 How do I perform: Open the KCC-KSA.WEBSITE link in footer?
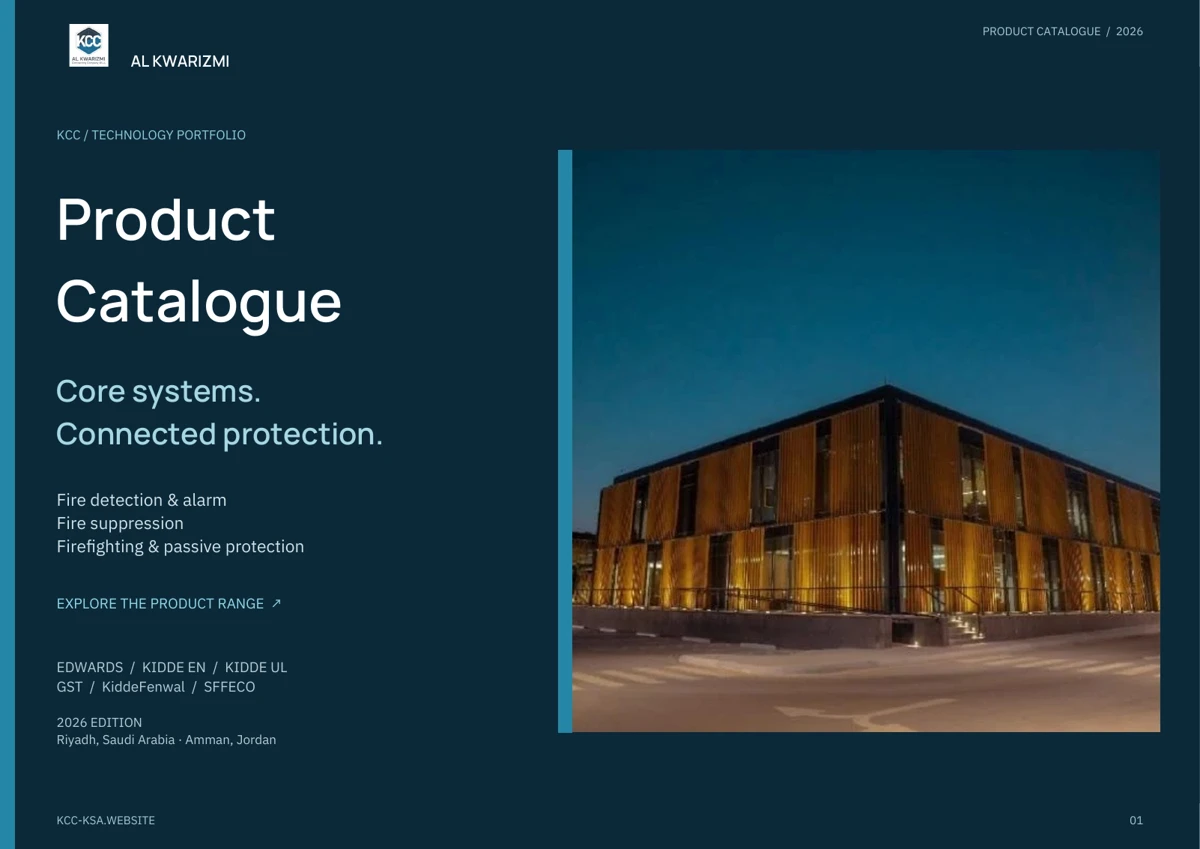(106, 820)
